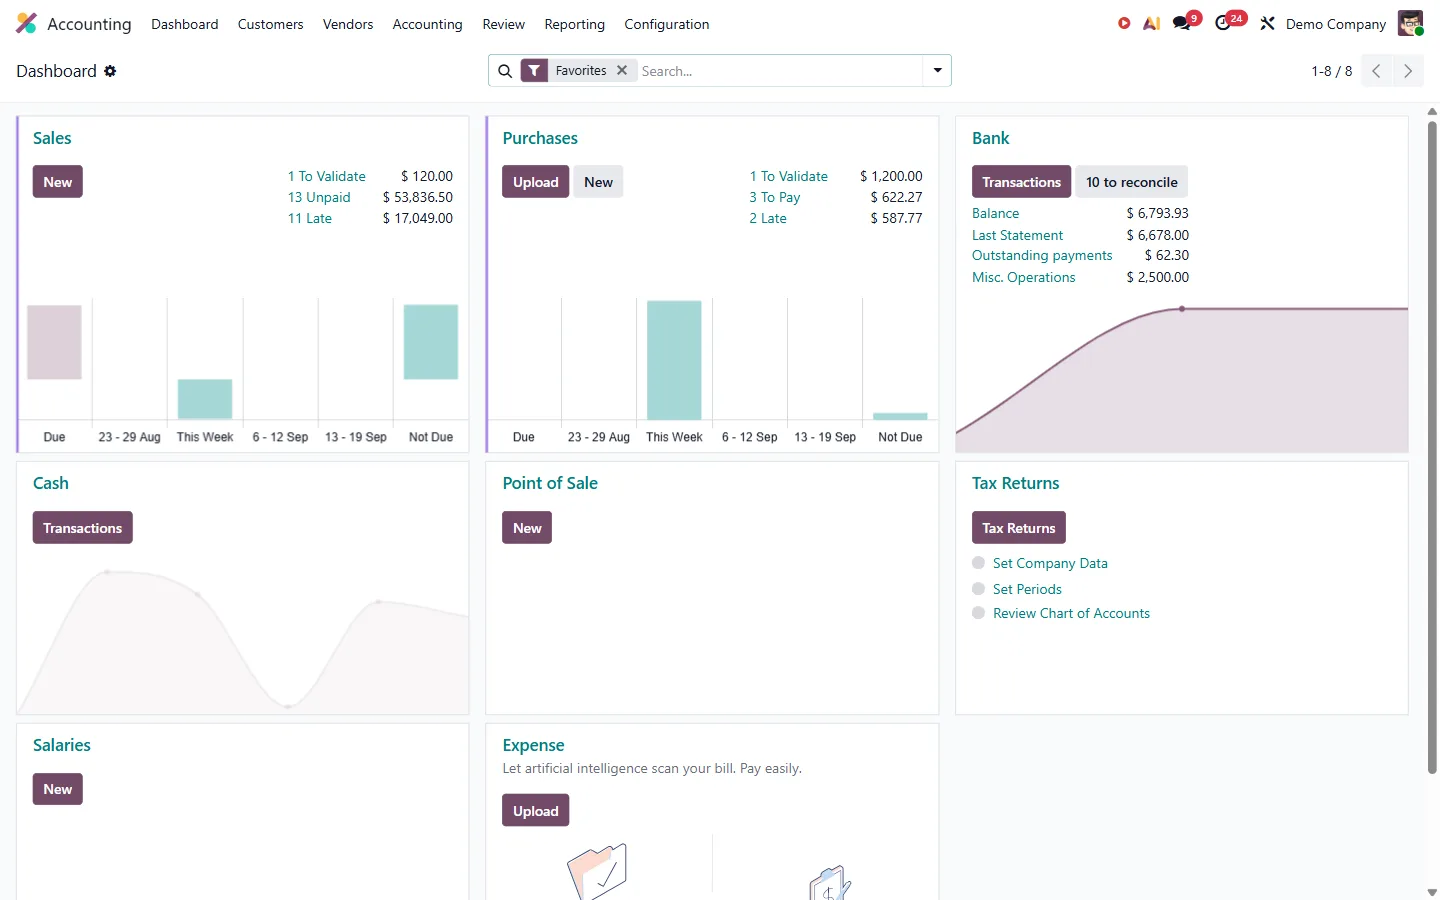The width and height of the screenshot is (1440, 900).
Task: Click Set Periods step
Action: pyautogui.click(x=1027, y=589)
